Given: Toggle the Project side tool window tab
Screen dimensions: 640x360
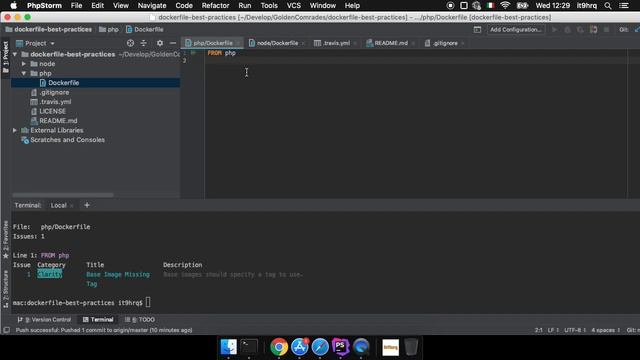Looking at the screenshot, I should [x=5, y=57].
